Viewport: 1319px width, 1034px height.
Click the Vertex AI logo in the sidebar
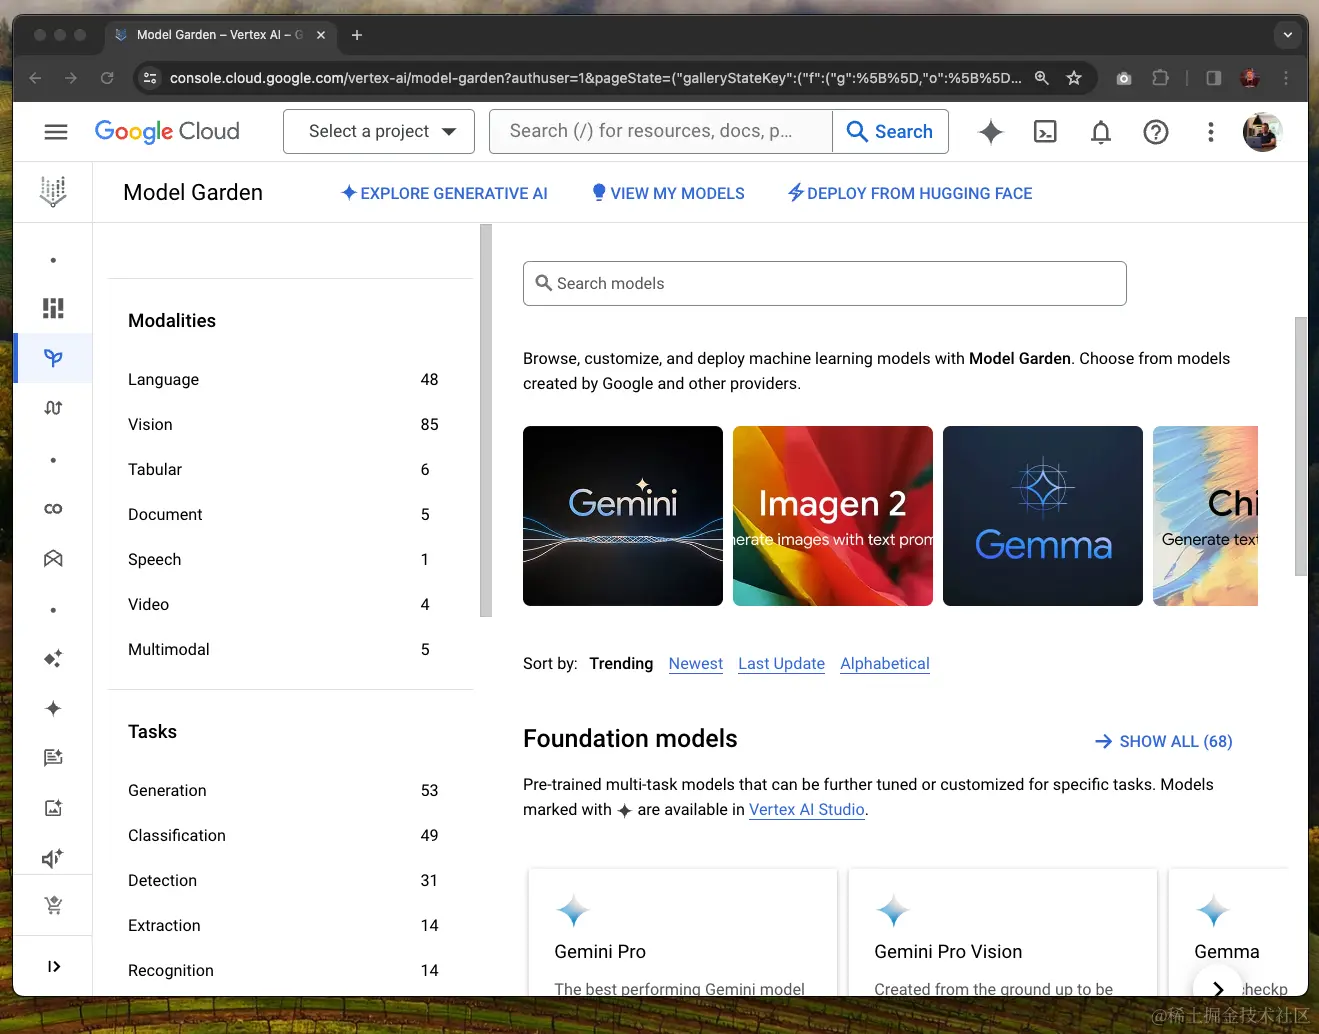53,191
